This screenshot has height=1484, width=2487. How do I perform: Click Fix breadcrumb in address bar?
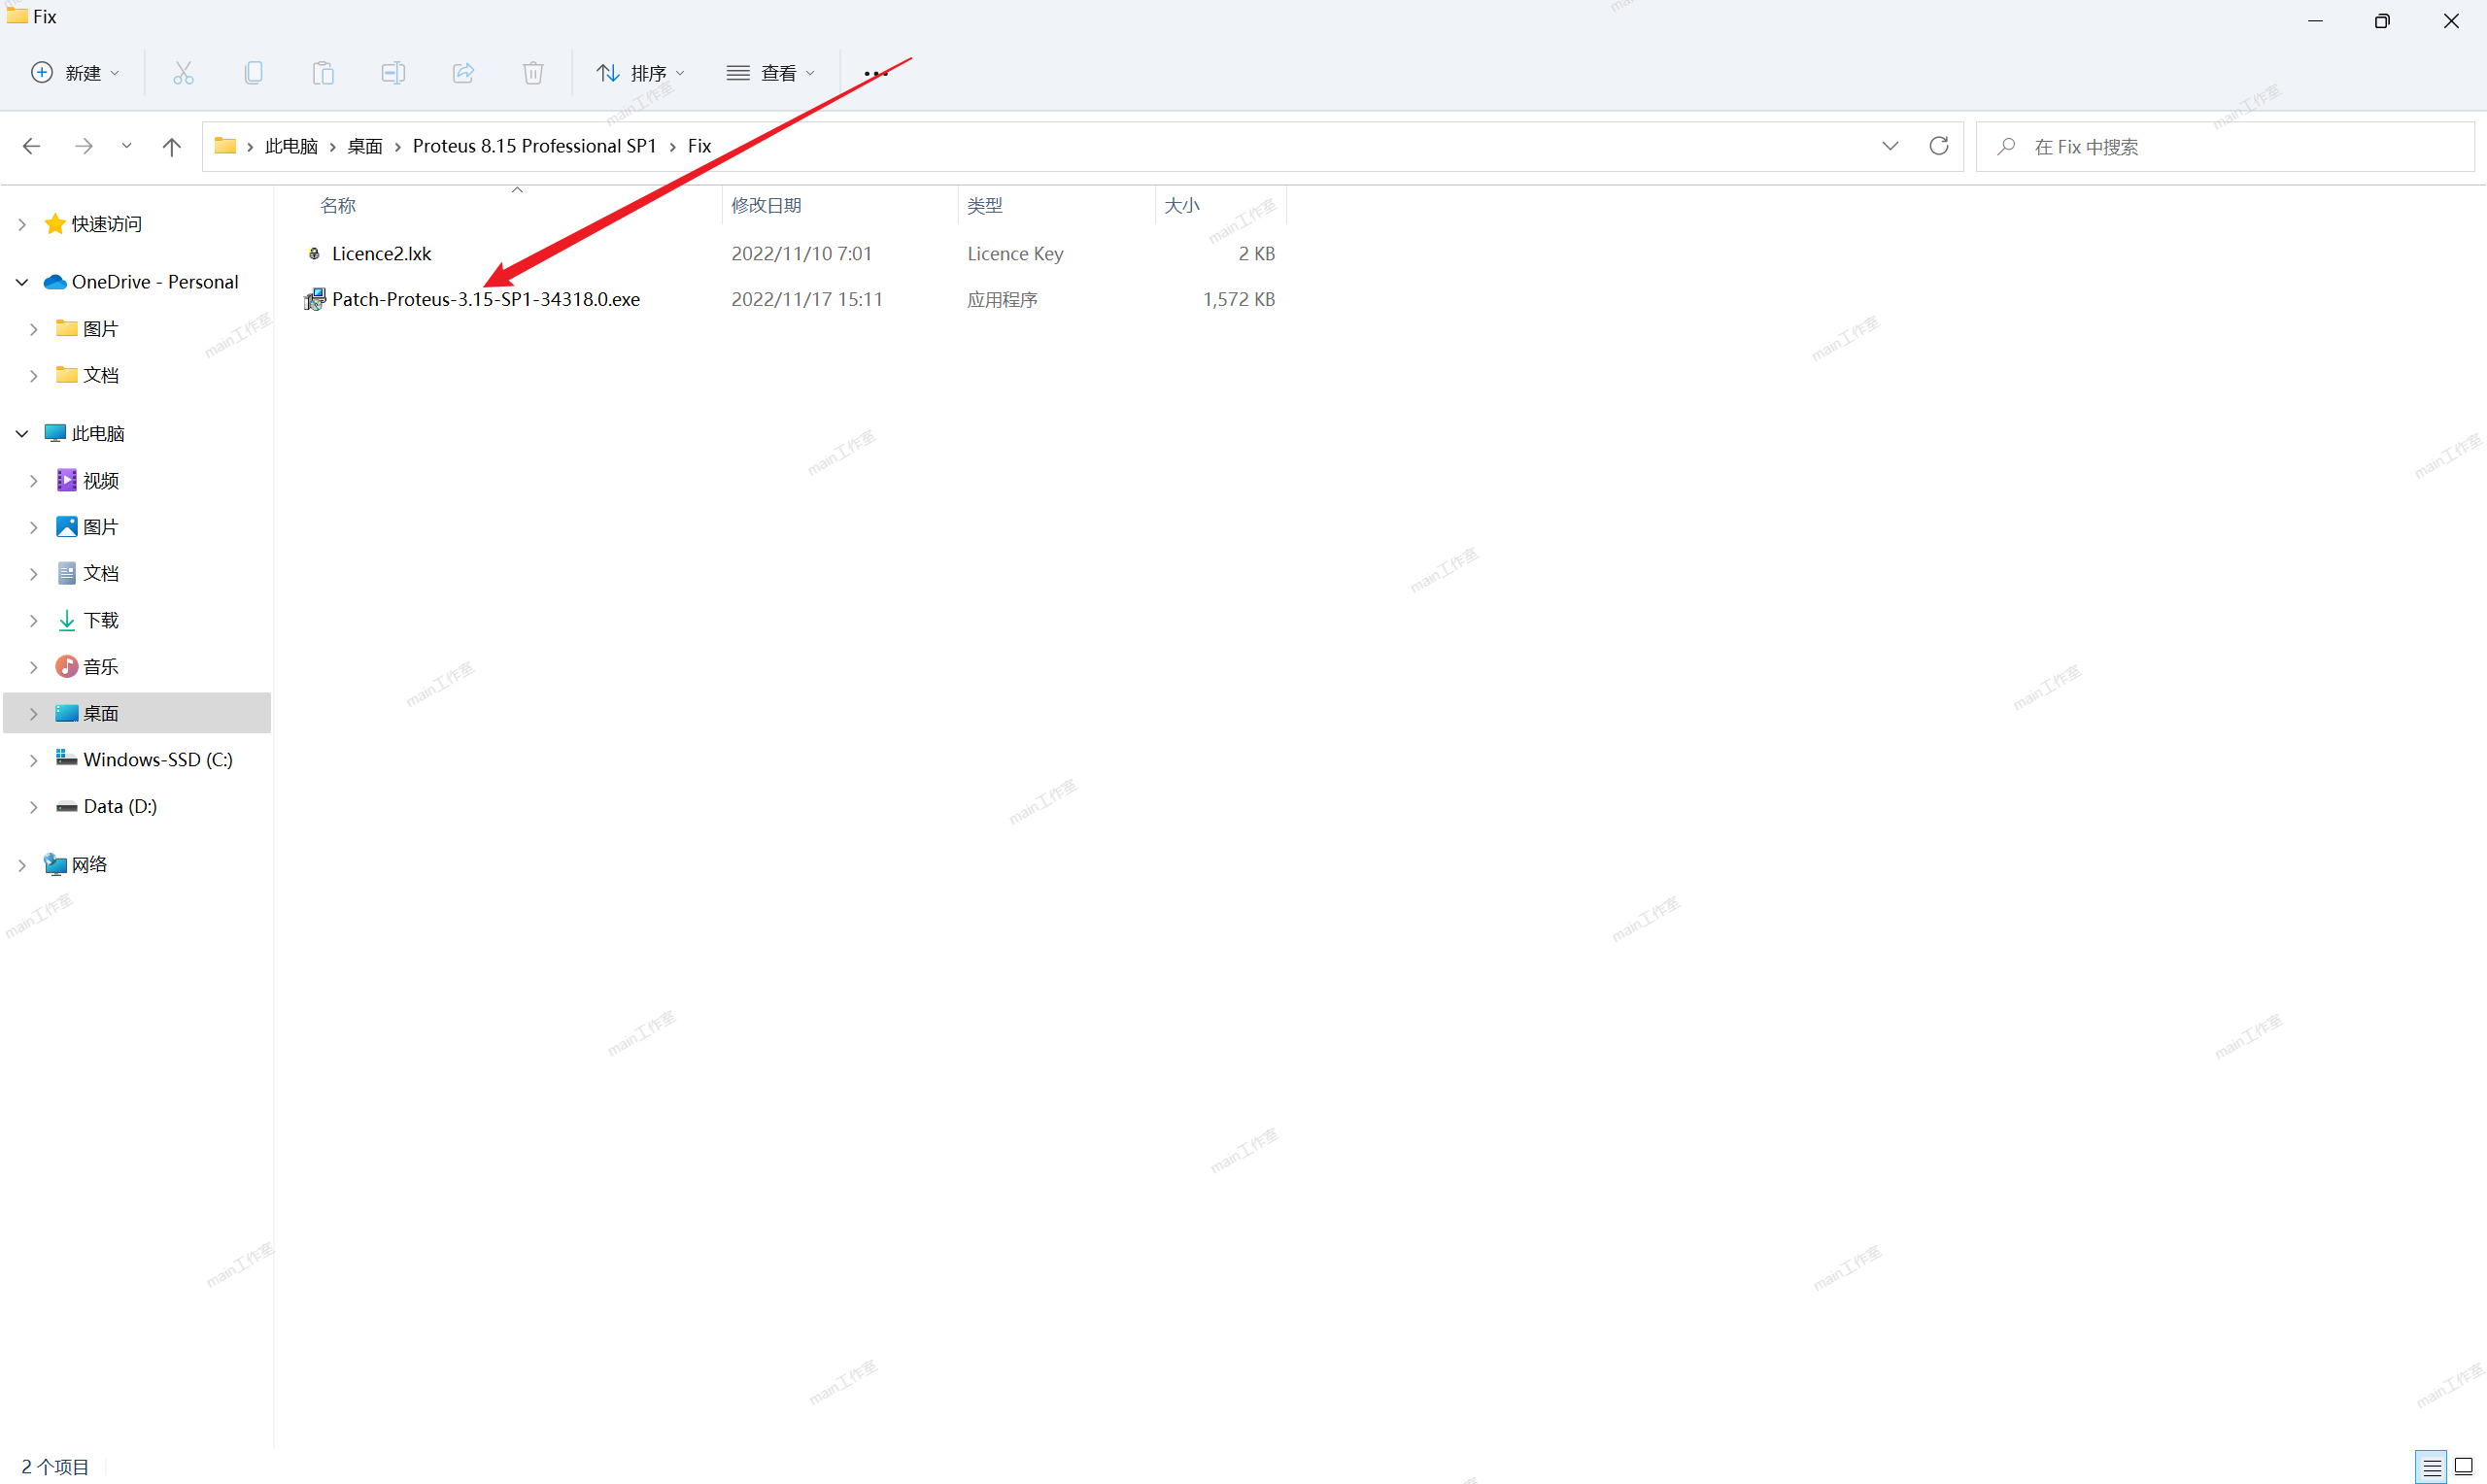[699, 146]
